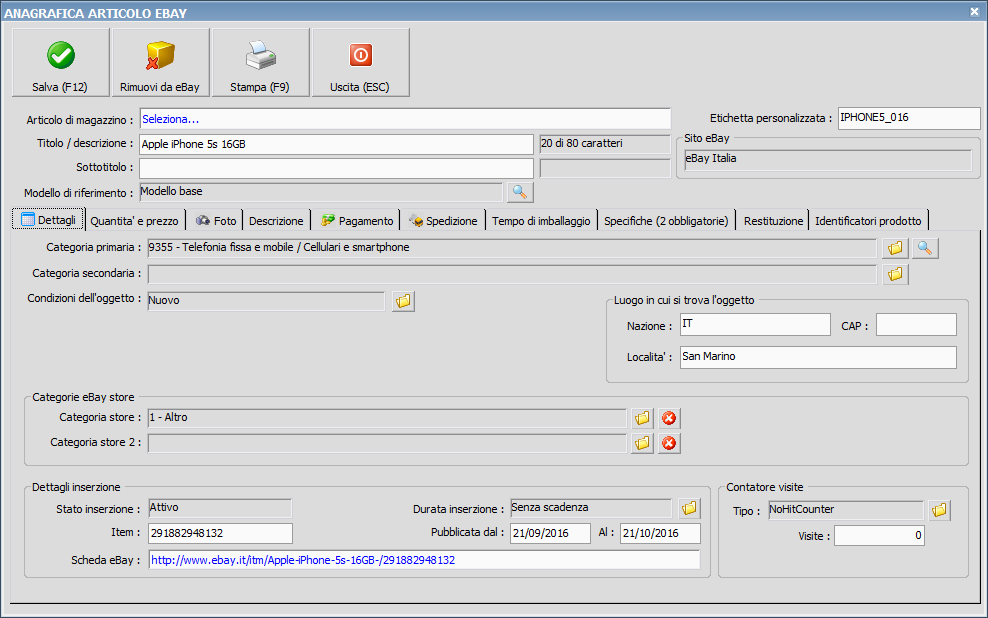Open folder picker for Categoria primaria
Viewport: 988px width, 618px height.
tap(895, 248)
